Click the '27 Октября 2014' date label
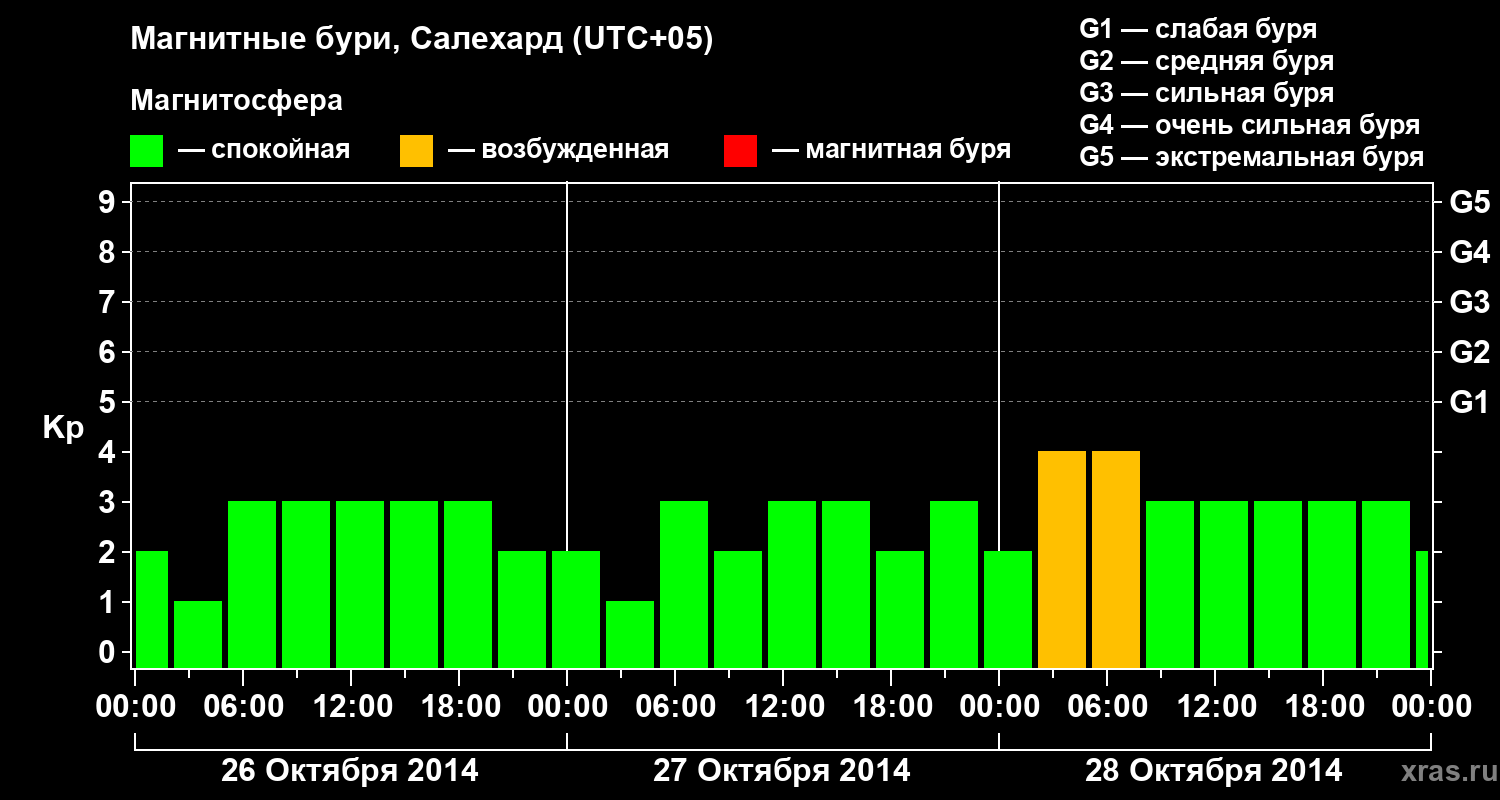Screen dimensions: 1500x800 [782, 771]
